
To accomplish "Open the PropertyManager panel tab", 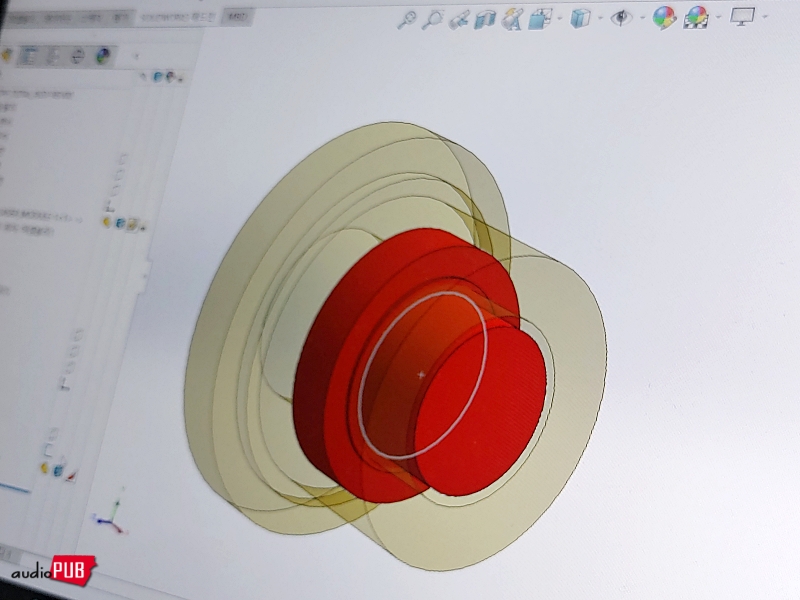I will 28,56.
